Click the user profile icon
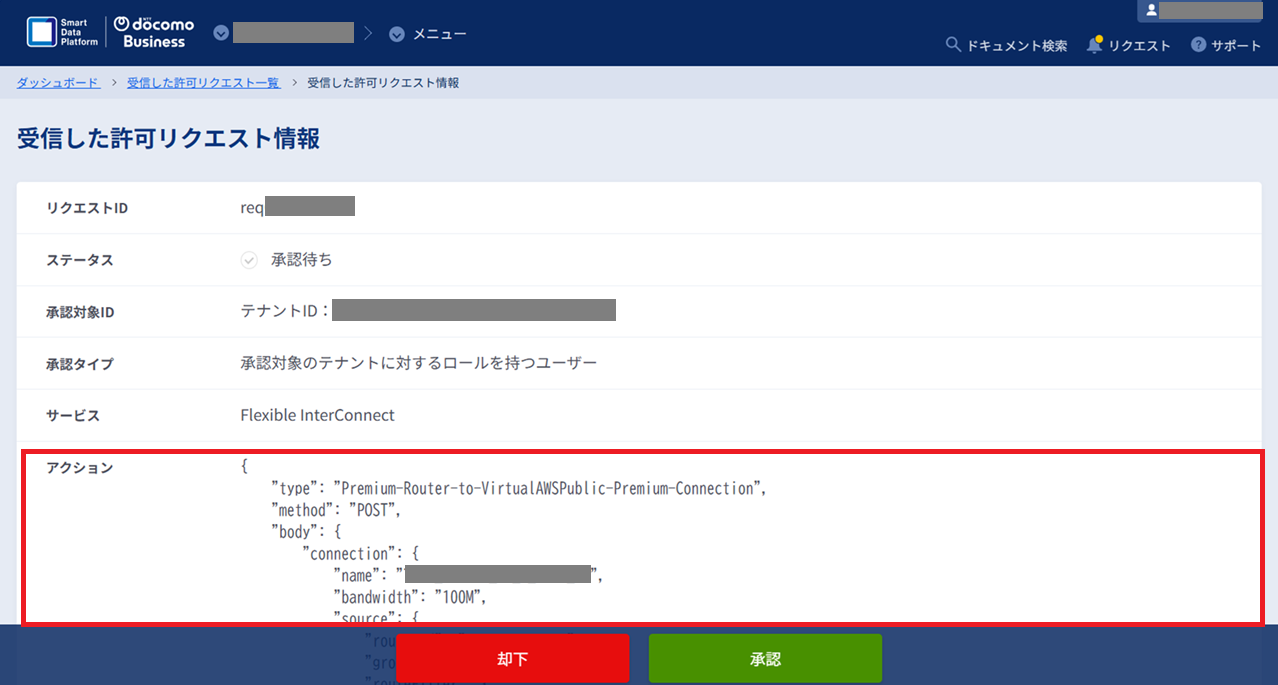1278x685 pixels. click(x=1151, y=10)
